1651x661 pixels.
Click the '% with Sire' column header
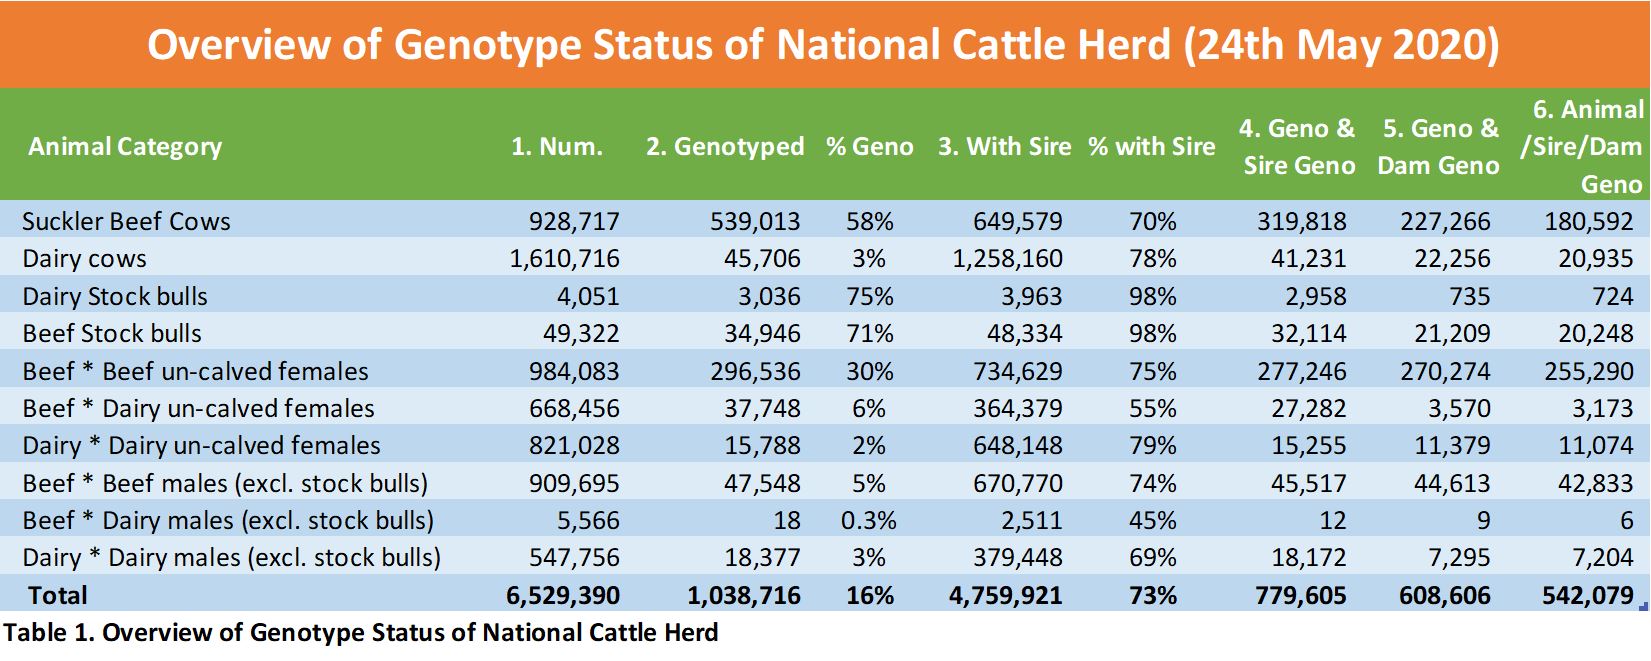click(1152, 147)
